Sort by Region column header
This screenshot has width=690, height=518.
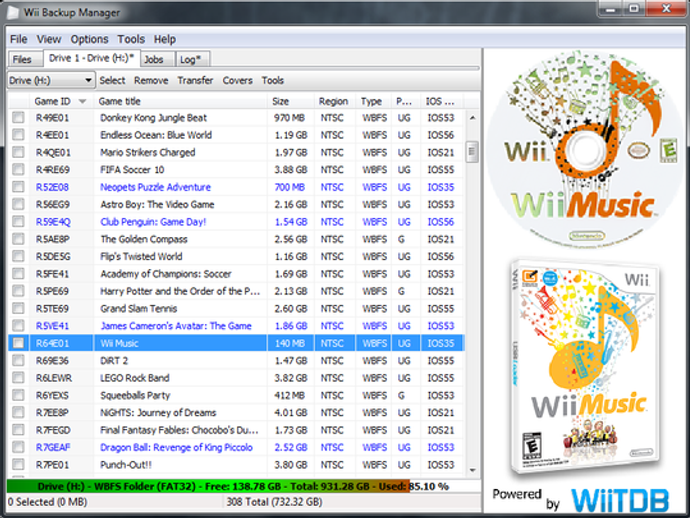tap(334, 101)
